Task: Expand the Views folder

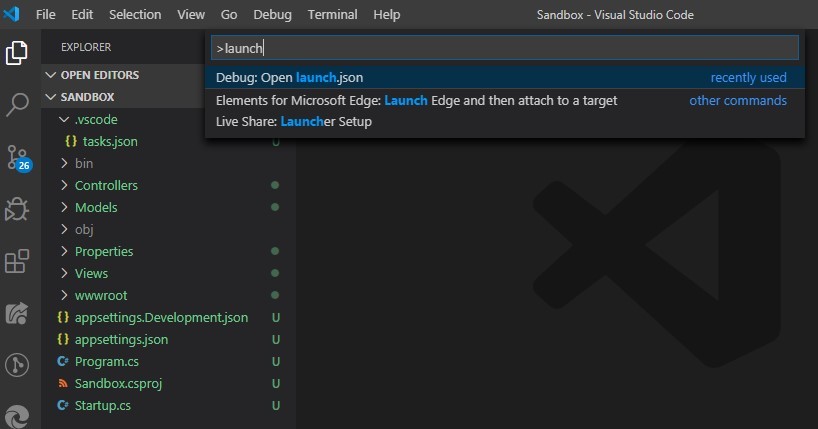Action: tap(64, 273)
